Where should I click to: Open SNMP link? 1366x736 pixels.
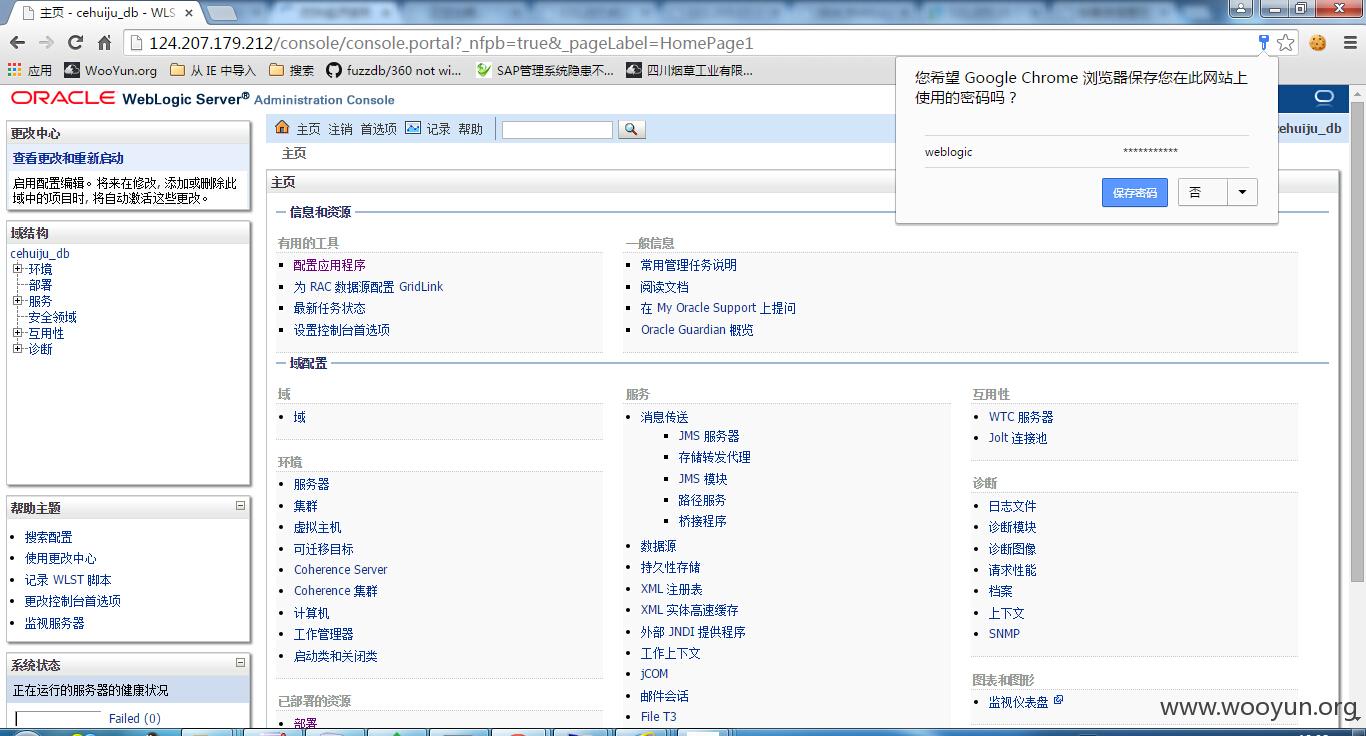coord(1004,634)
